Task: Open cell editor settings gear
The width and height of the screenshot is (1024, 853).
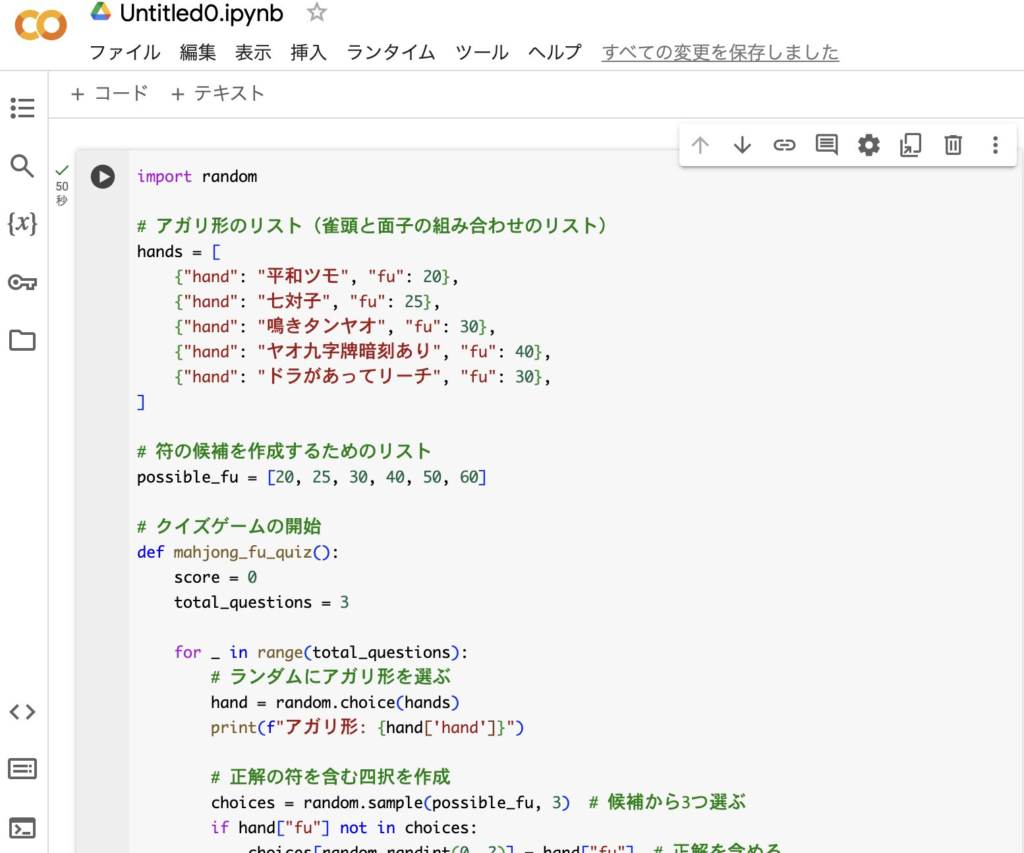Action: [x=869, y=145]
